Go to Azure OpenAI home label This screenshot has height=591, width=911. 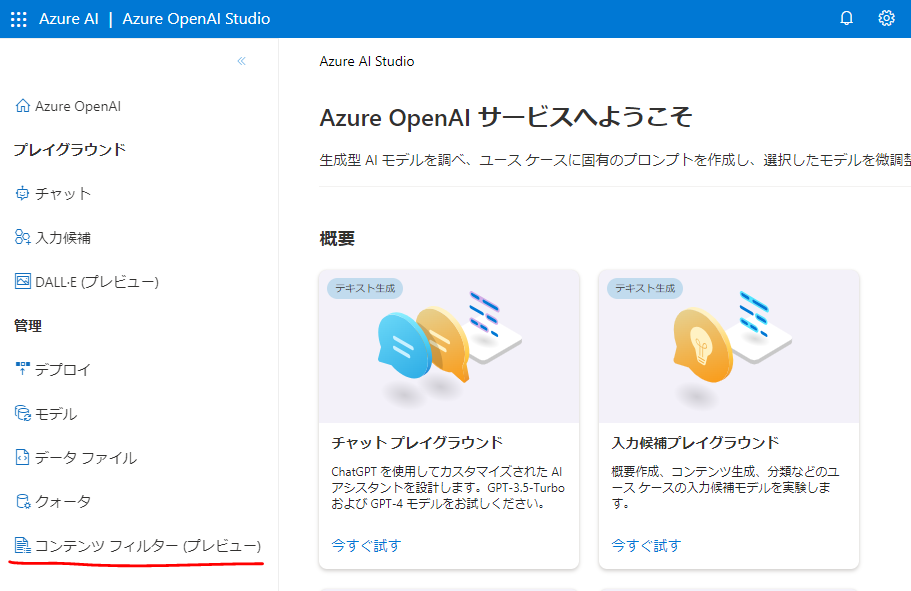pyautogui.click(x=78, y=106)
